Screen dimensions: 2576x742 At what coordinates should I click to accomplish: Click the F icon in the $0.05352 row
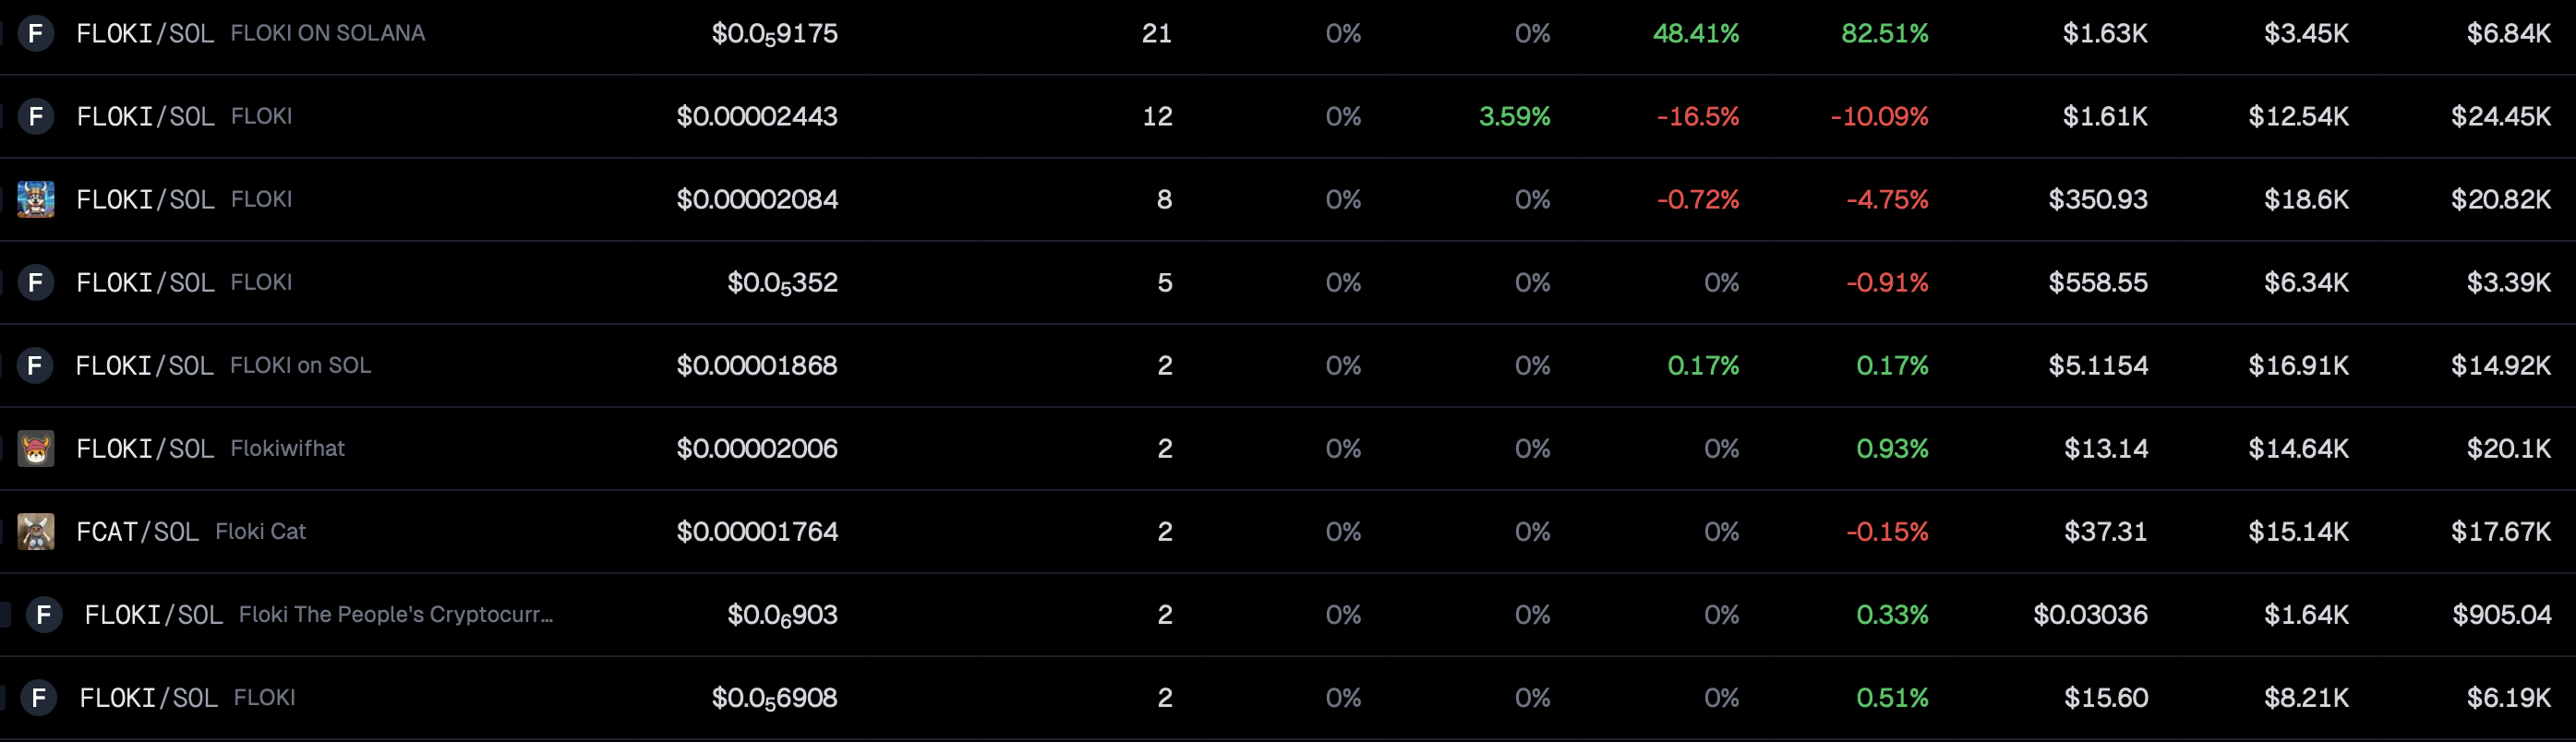point(36,283)
